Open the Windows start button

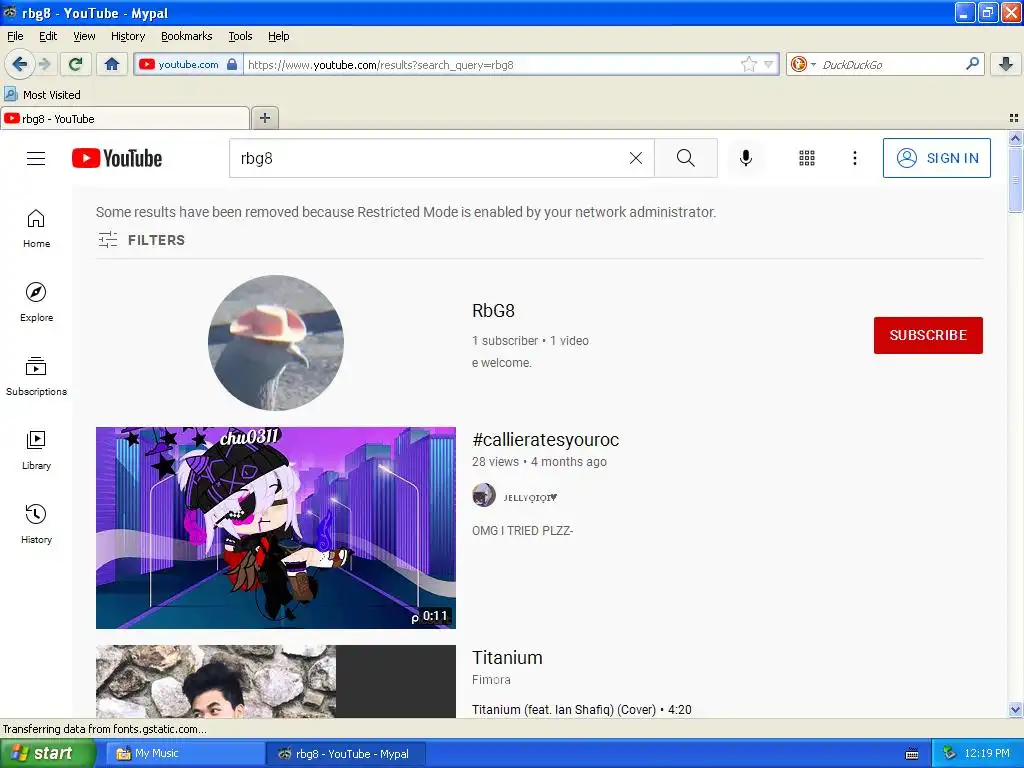click(47, 753)
